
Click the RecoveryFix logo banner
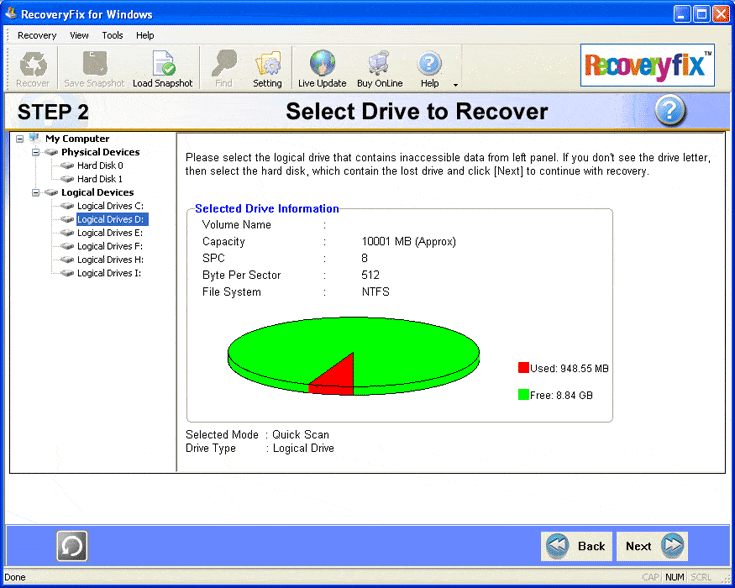click(647, 65)
